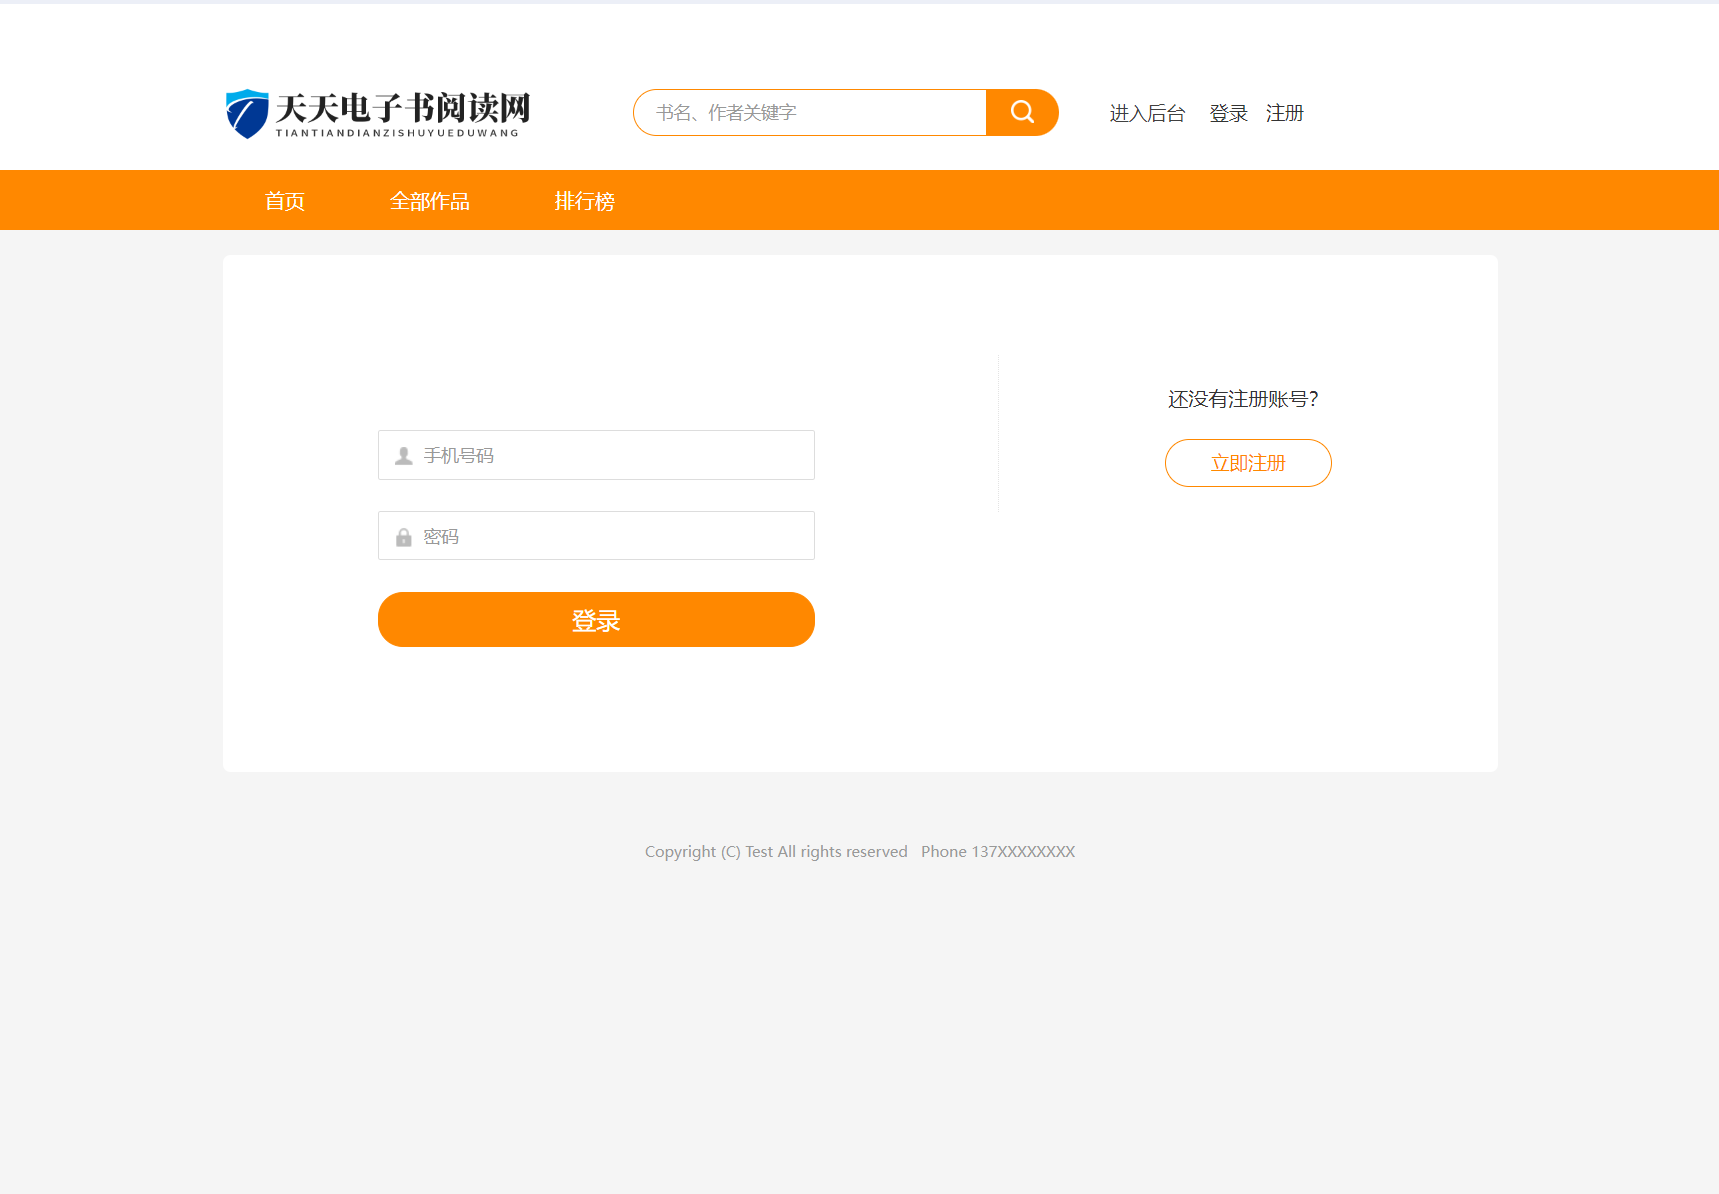Screen dimensions: 1719x1194
Task: Click the copyright notice at page bottom
Action: click(x=776, y=851)
